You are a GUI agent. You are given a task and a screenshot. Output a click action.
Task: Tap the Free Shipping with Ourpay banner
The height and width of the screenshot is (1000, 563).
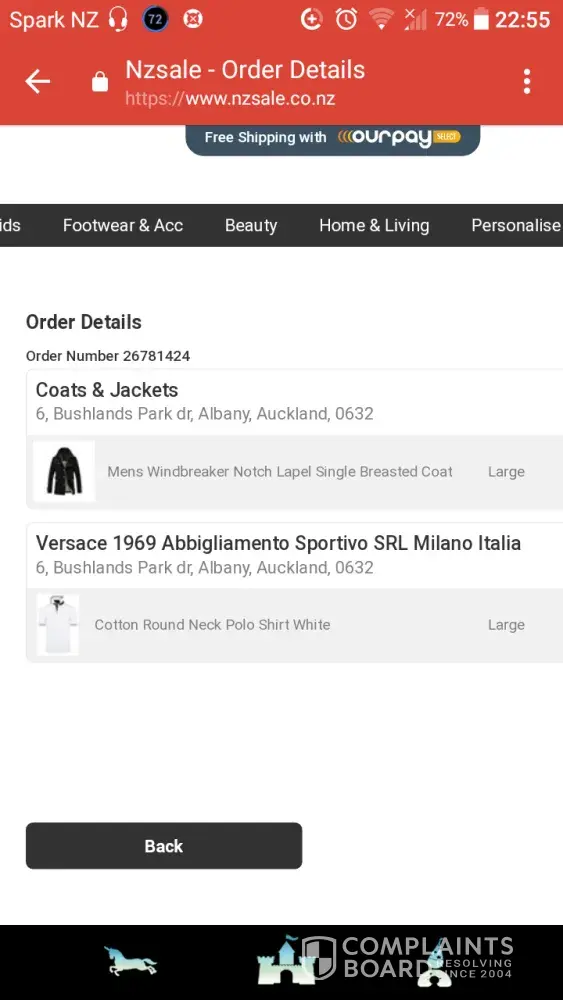[x=333, y=139]
